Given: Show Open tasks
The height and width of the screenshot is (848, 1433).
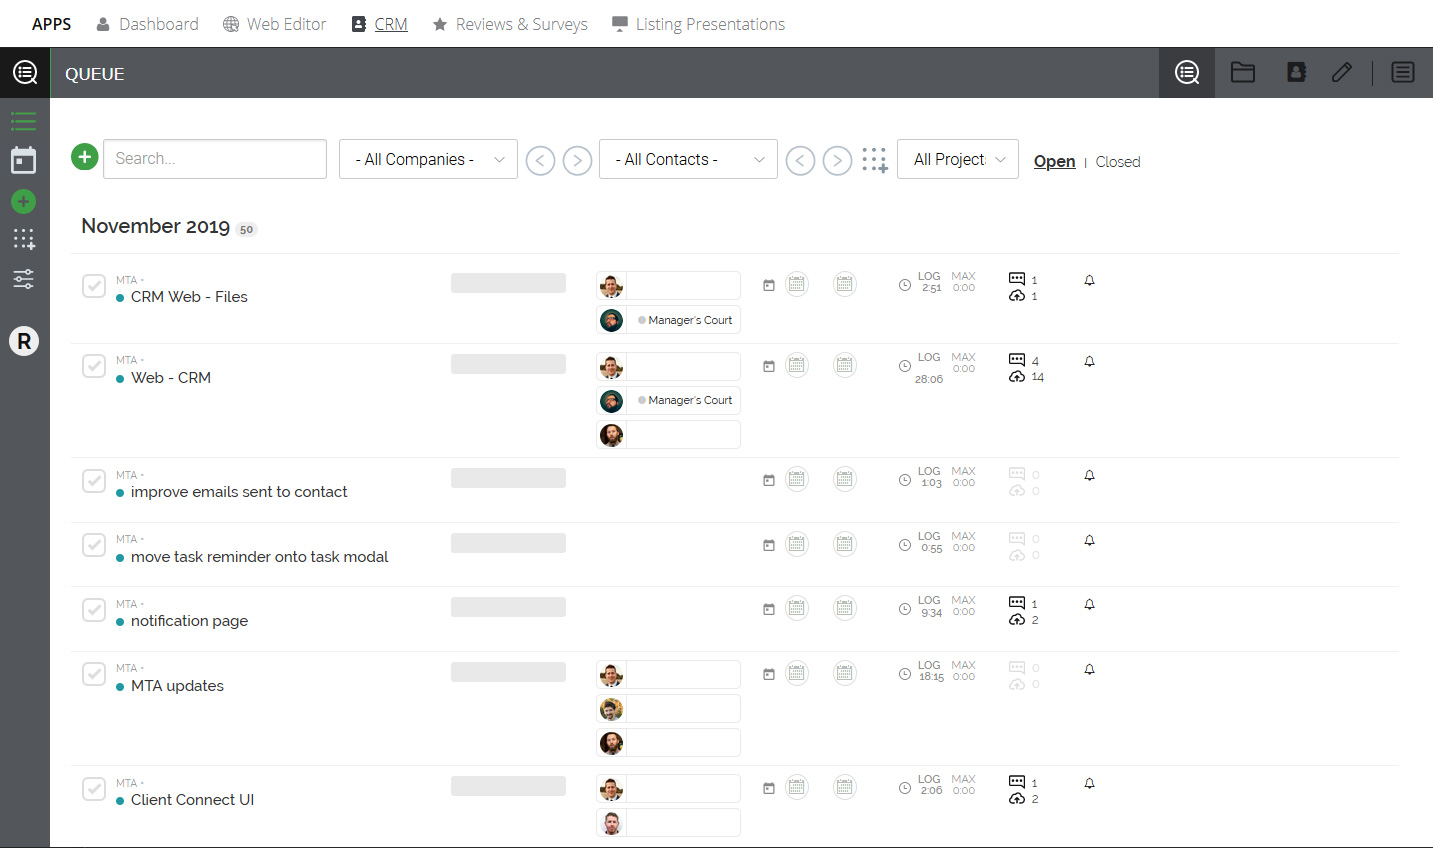Looking at the screenshot, I should point(1054,161).
